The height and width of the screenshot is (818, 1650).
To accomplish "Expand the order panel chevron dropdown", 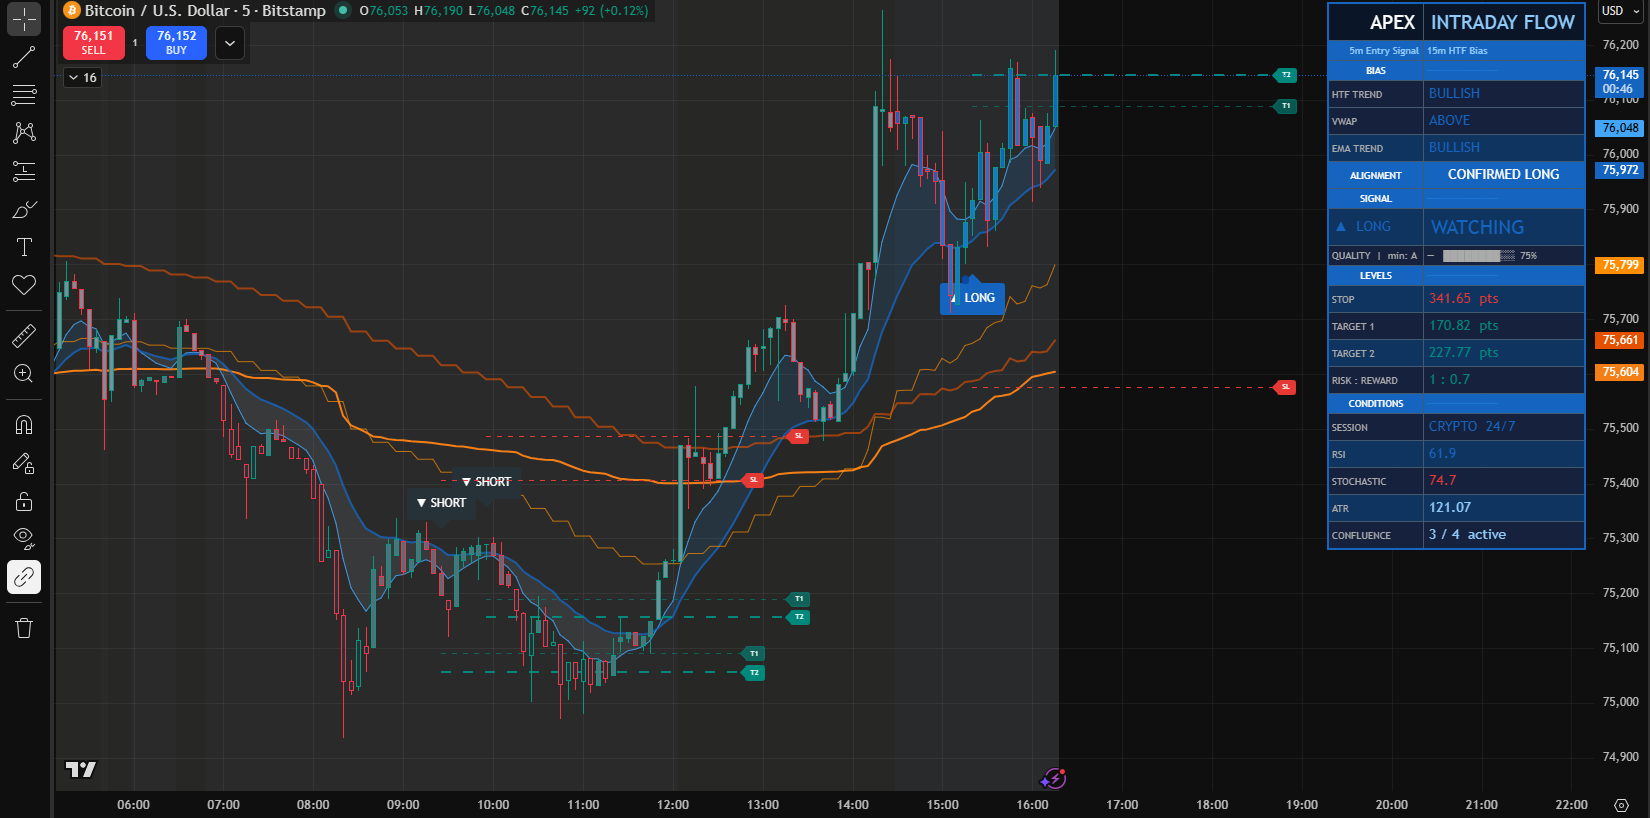I will pos(230,43).
